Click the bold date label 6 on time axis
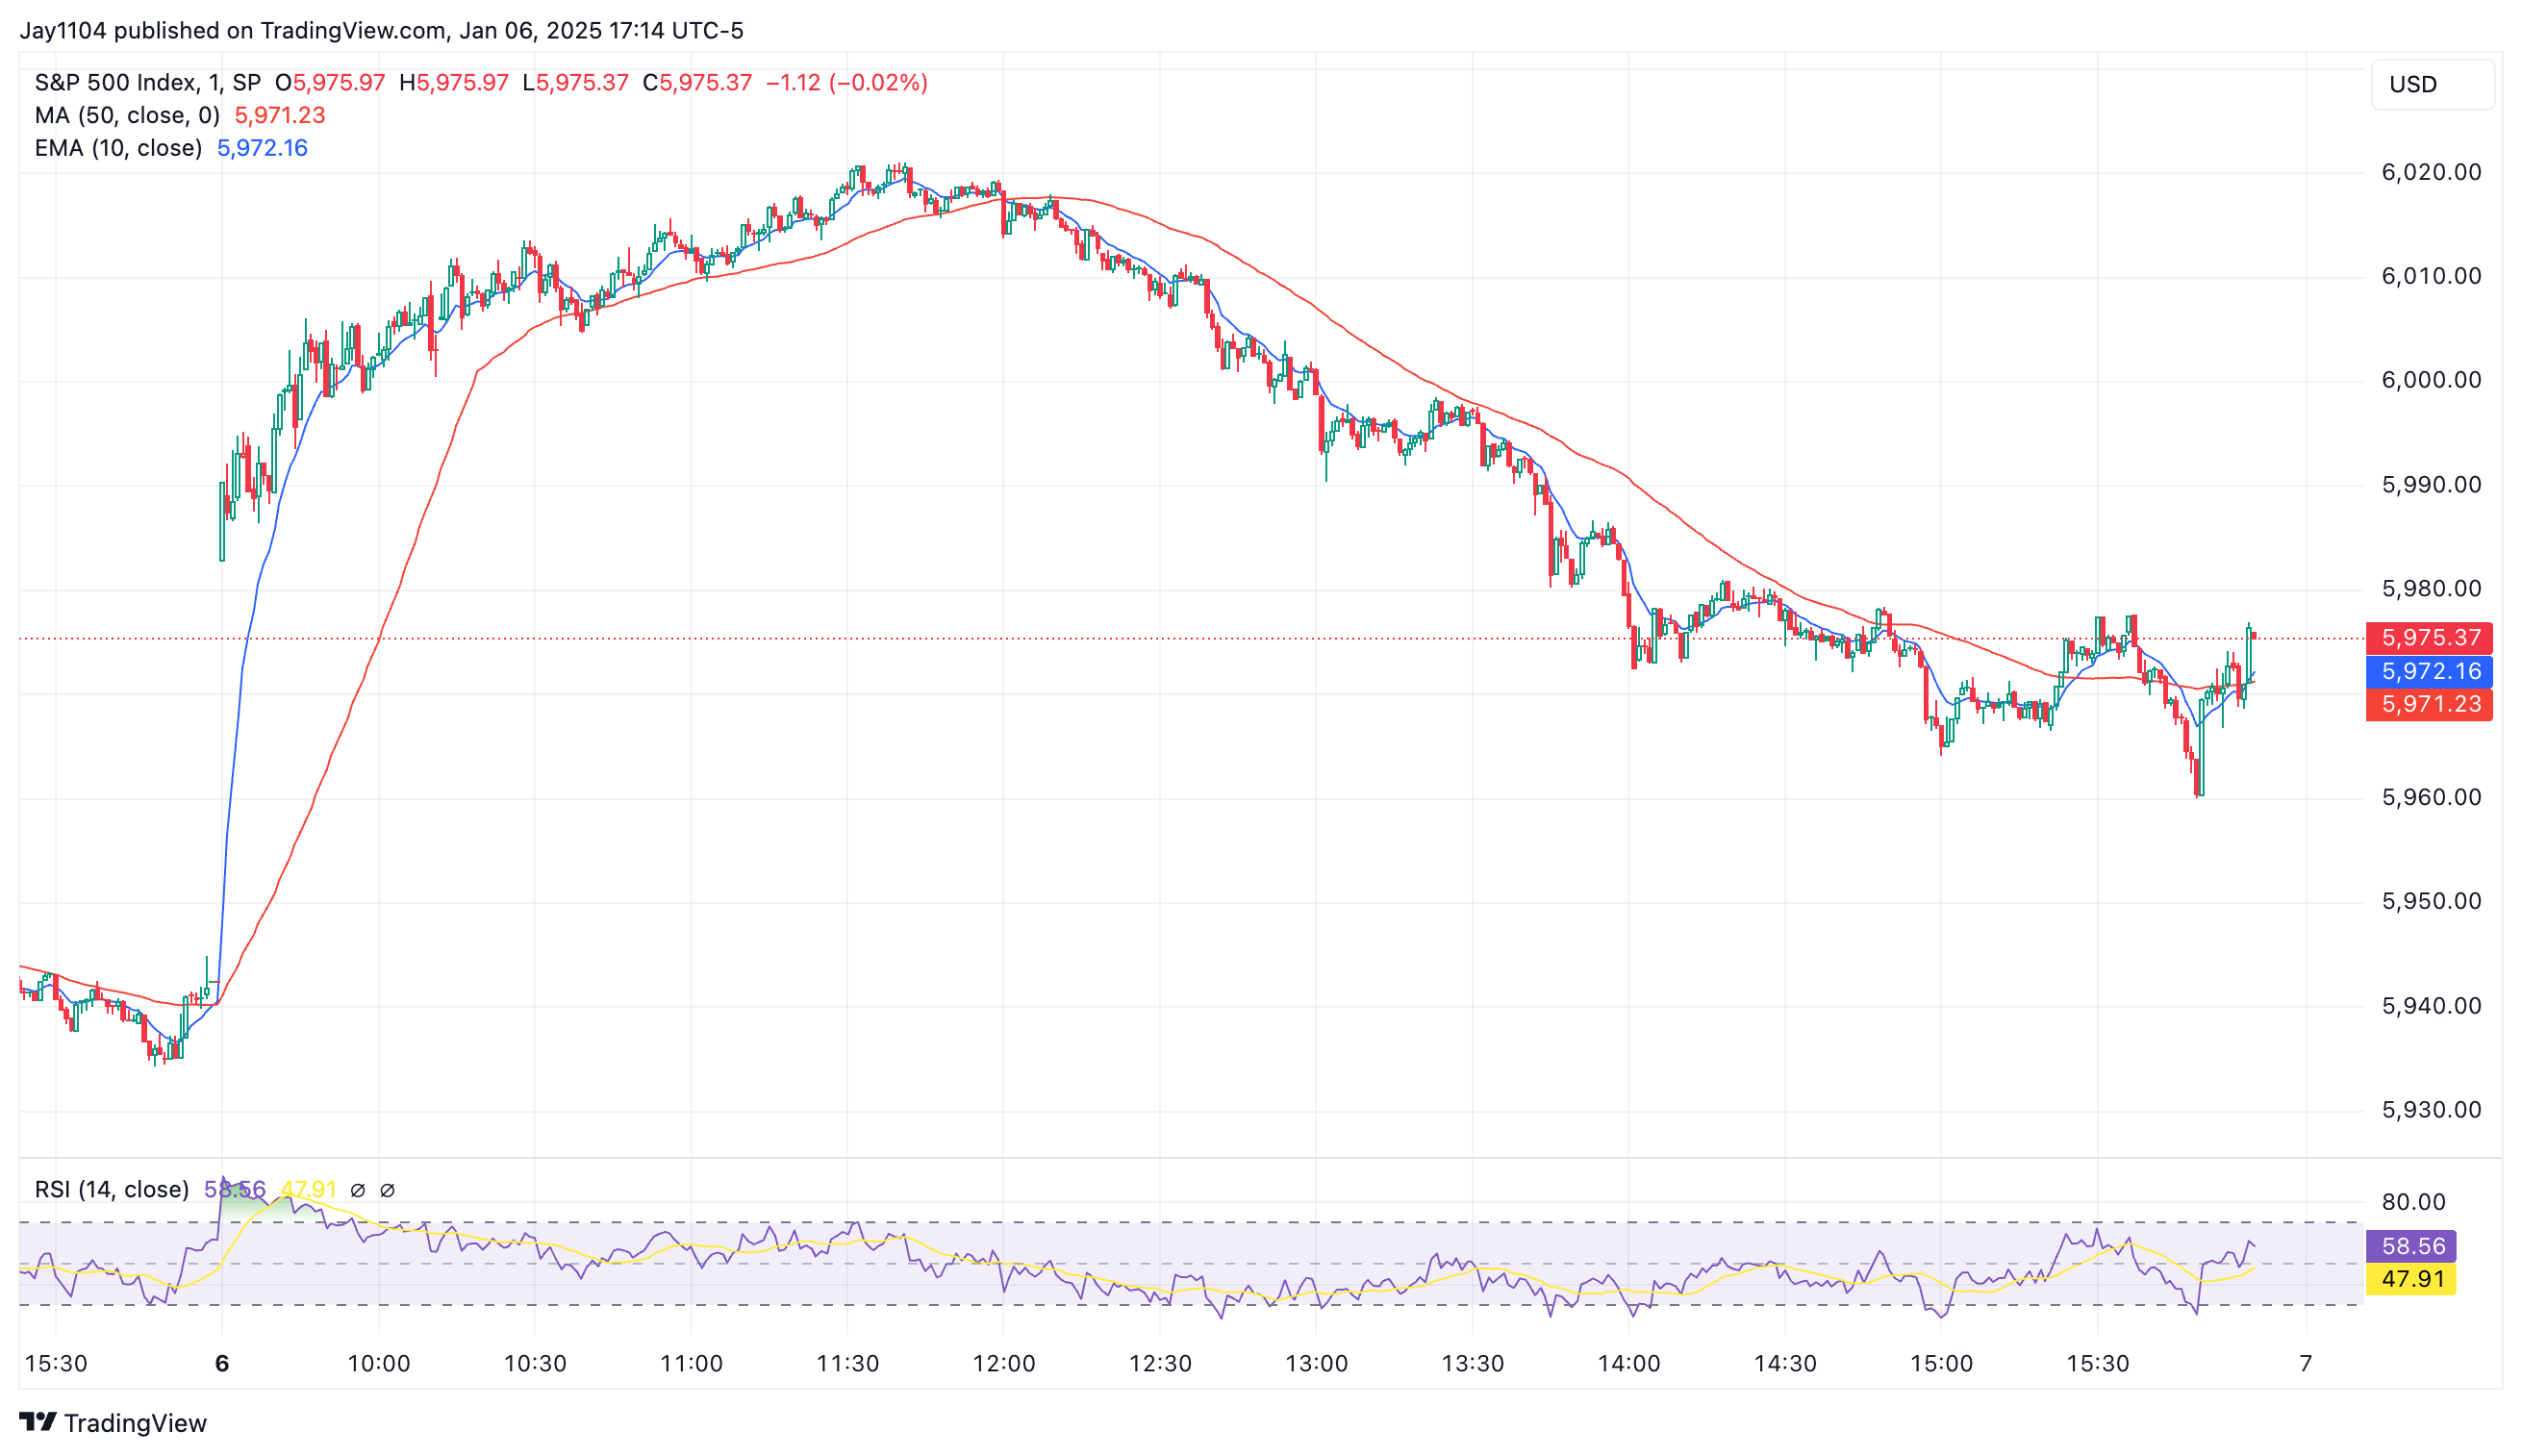Viewport: 2522px width, 1456px height. click(222, 1364)
